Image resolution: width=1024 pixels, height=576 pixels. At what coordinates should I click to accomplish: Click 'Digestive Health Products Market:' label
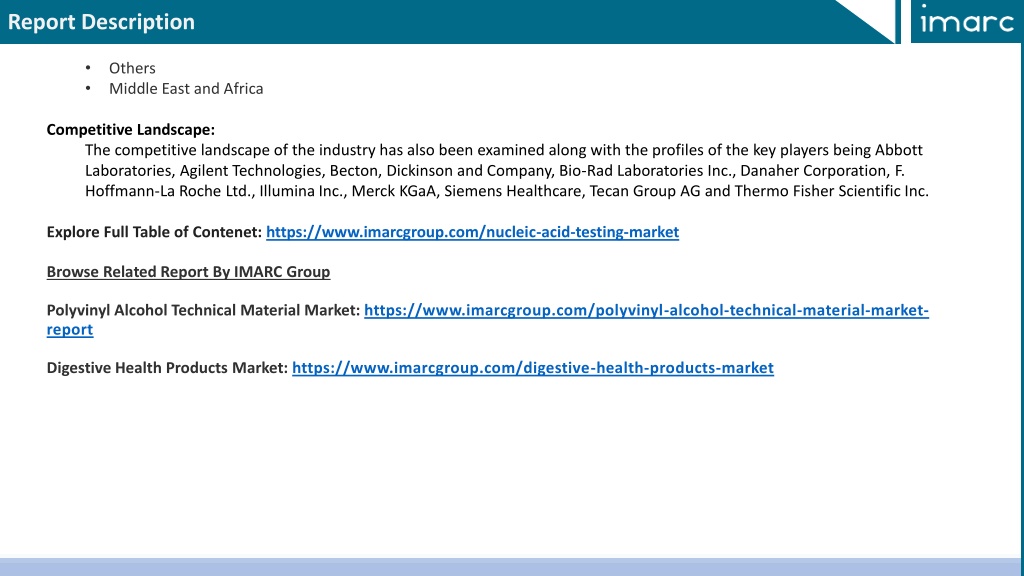[167, 368]
